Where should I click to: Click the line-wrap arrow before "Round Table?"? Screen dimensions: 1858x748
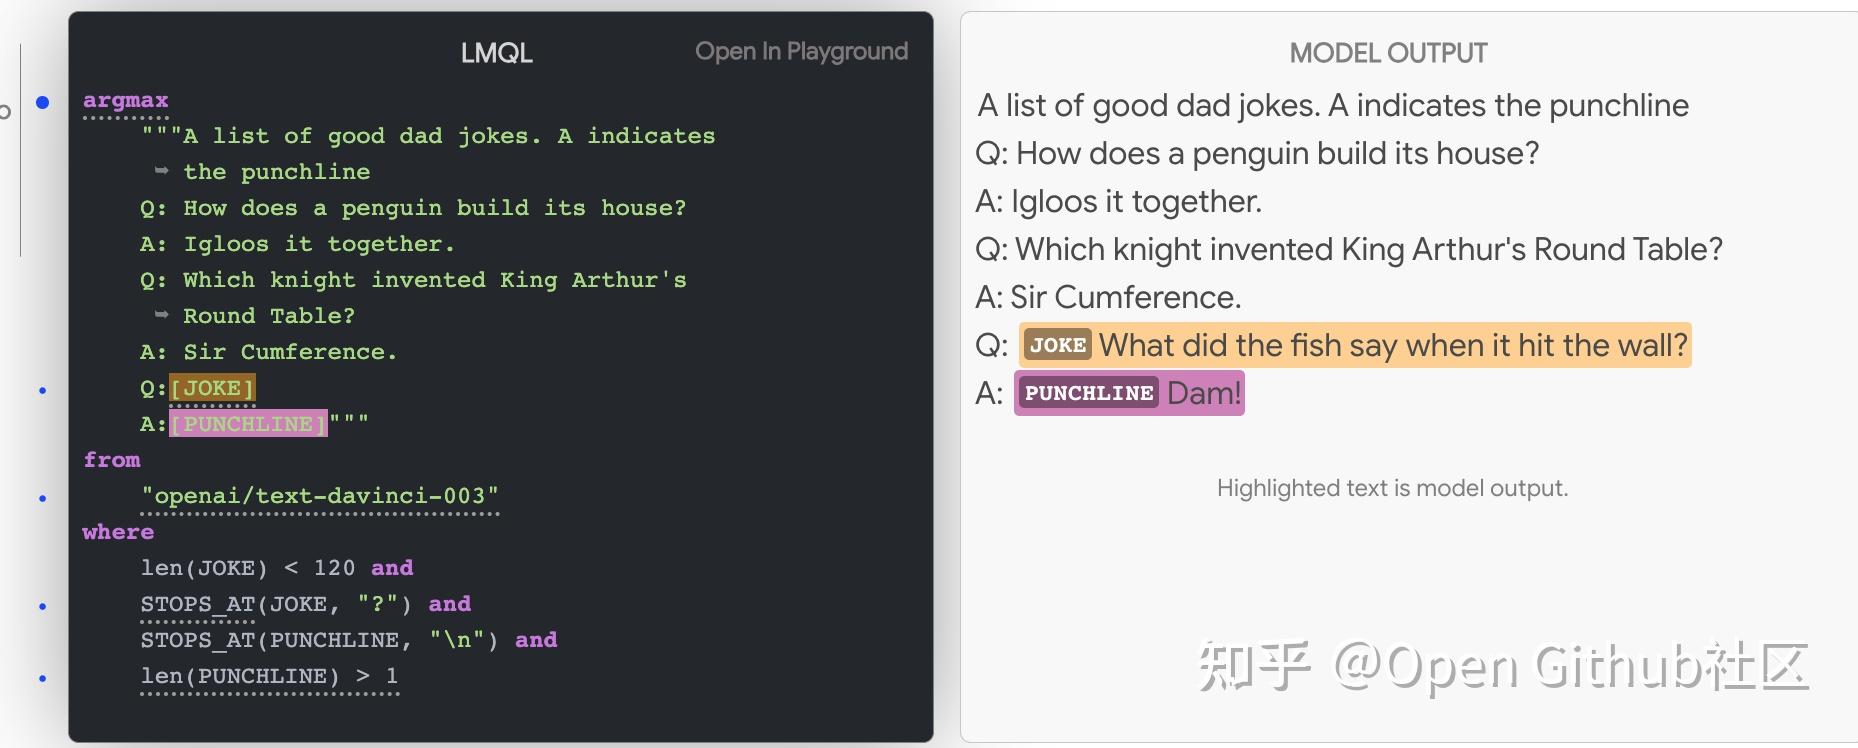pyautogui.click(x=161, y=316)
